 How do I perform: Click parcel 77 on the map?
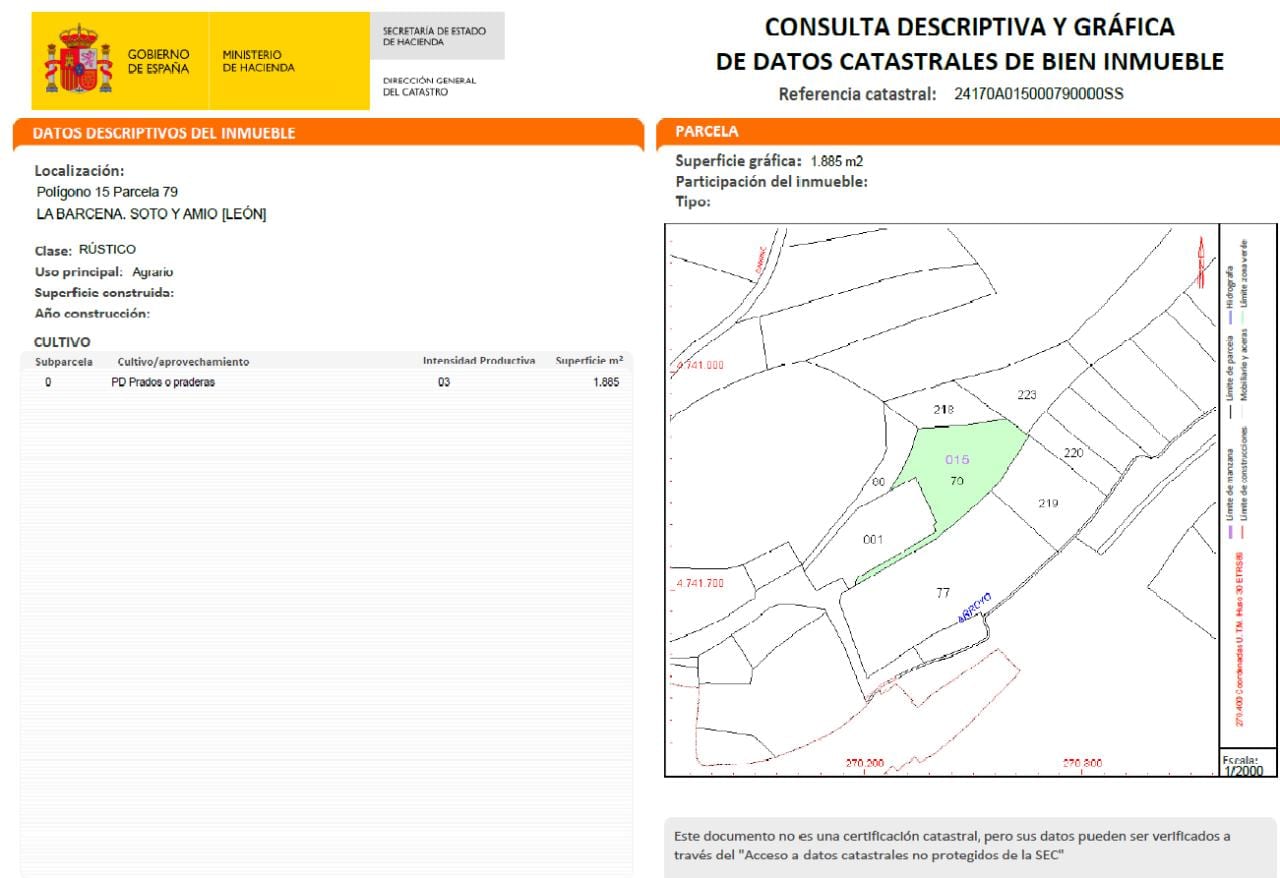(943, 593)
